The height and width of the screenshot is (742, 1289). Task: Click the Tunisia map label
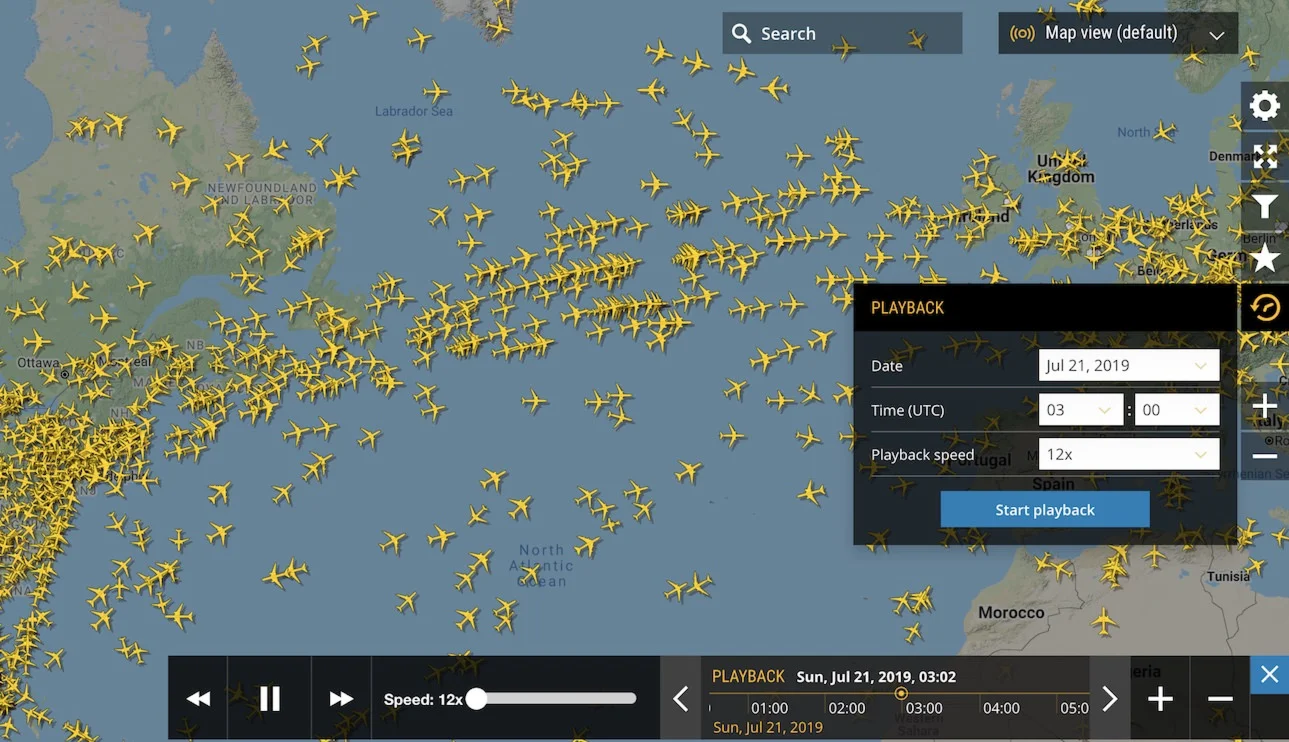click(1228, 576)
